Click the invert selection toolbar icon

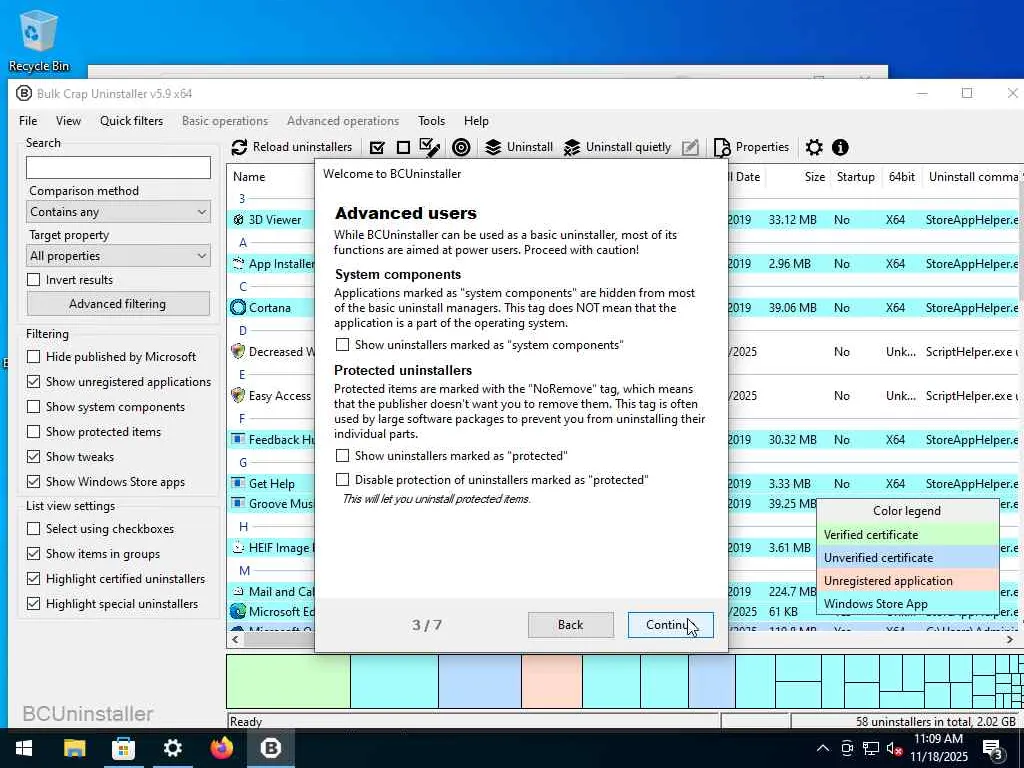click(429, 148)
